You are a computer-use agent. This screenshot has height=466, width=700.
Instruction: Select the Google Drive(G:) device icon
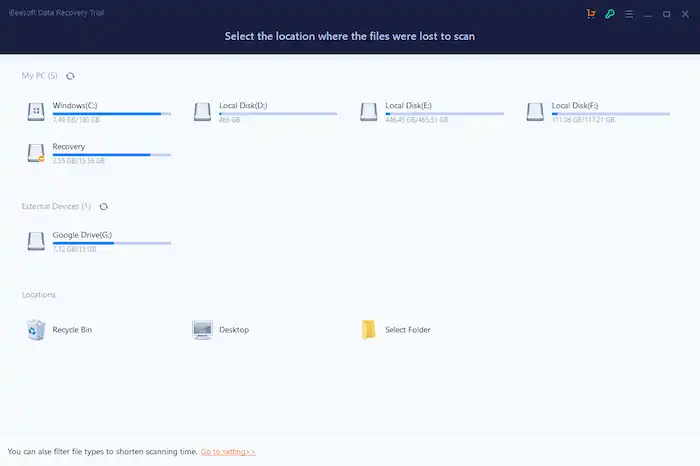pos(36,240)
